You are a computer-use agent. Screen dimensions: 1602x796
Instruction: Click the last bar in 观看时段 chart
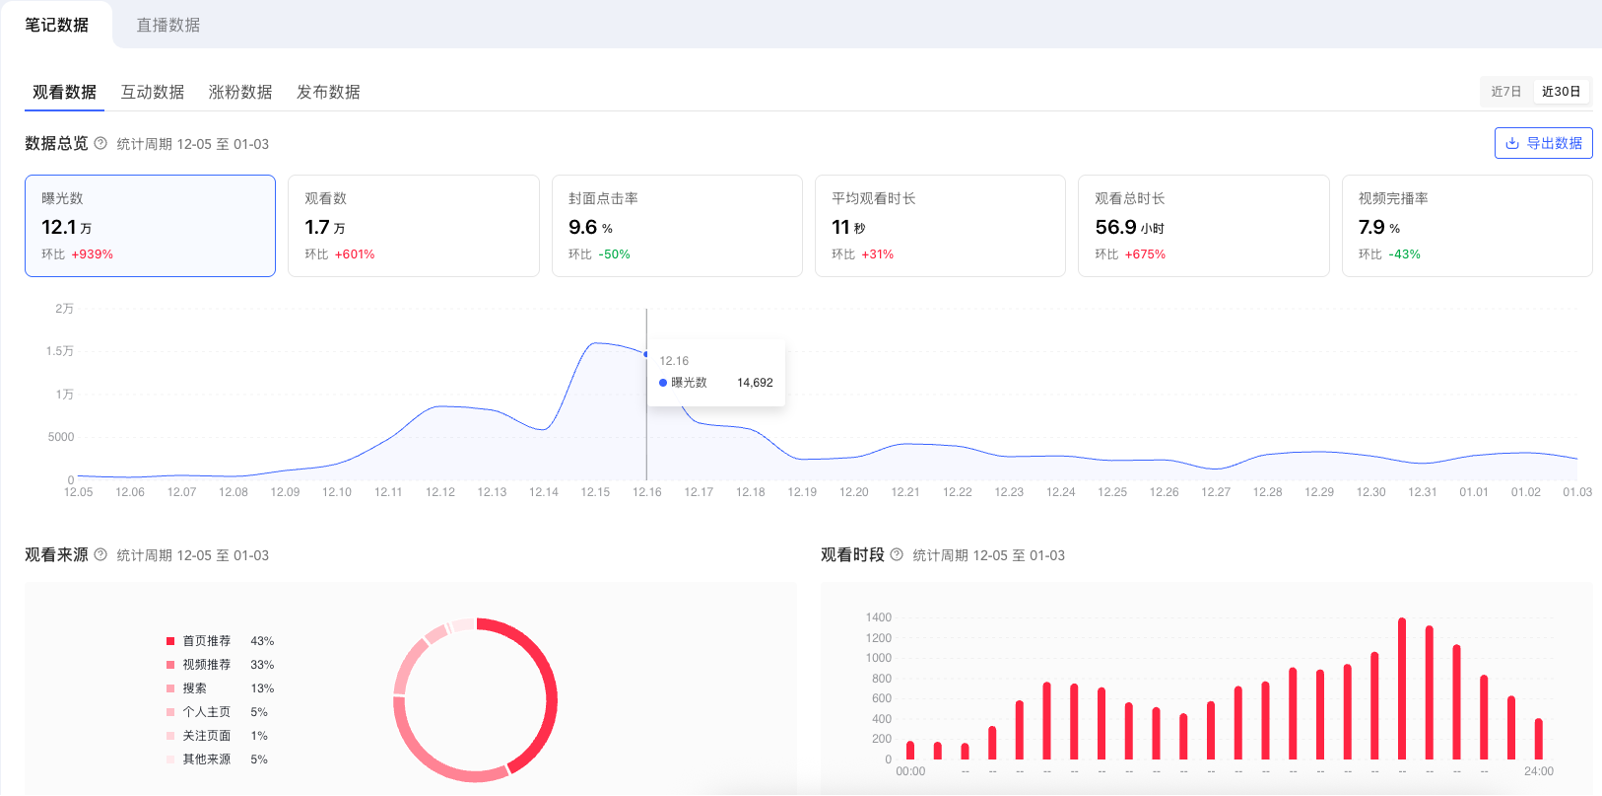coord(1538,739)
